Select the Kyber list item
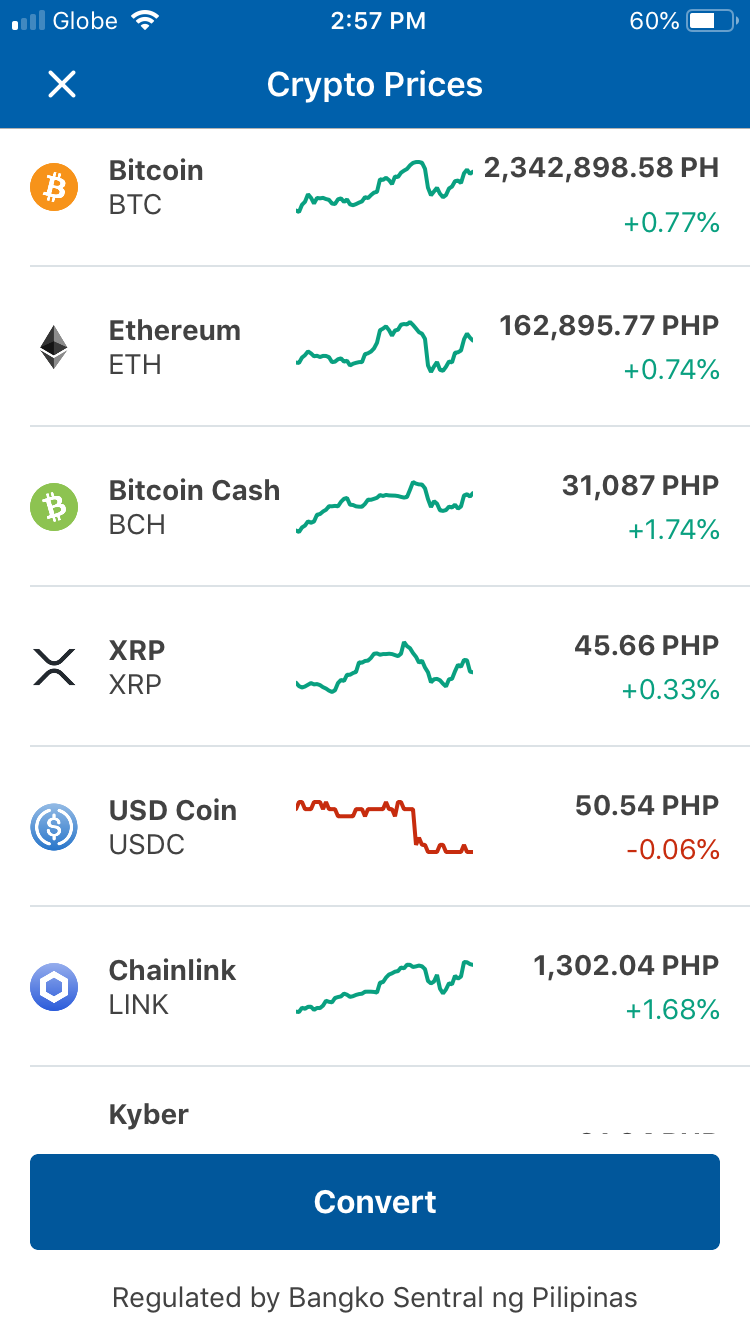750x1334 pixels. click(375, 1110)
